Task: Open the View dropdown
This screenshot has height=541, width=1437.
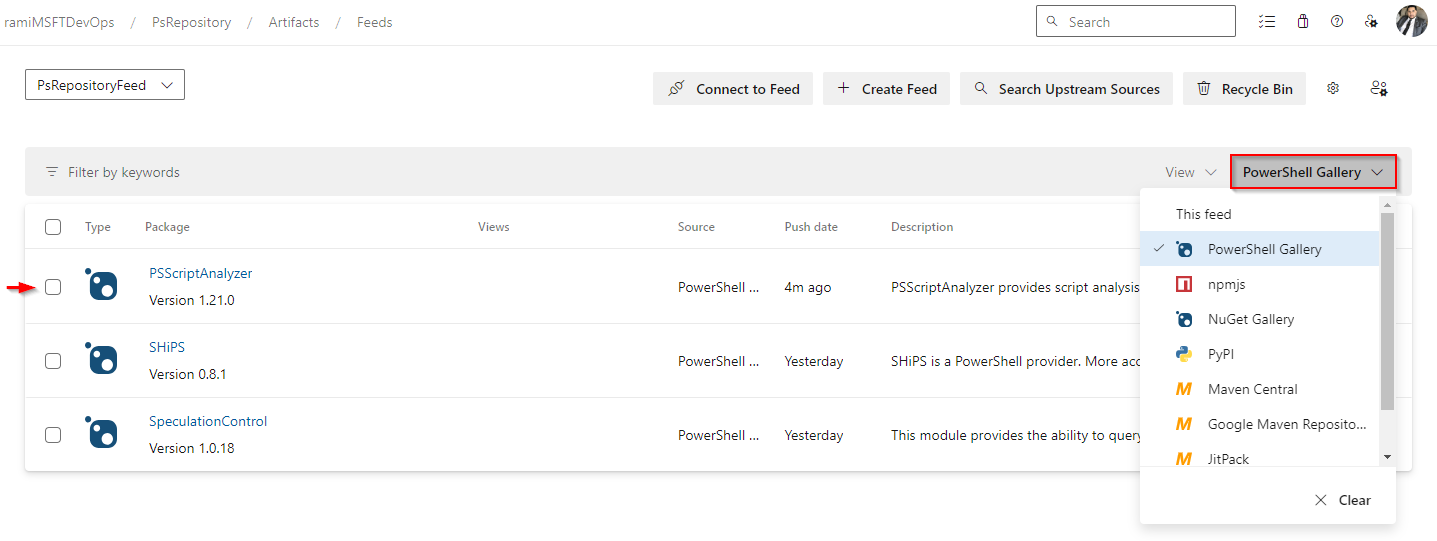Action: (1190, 172)
